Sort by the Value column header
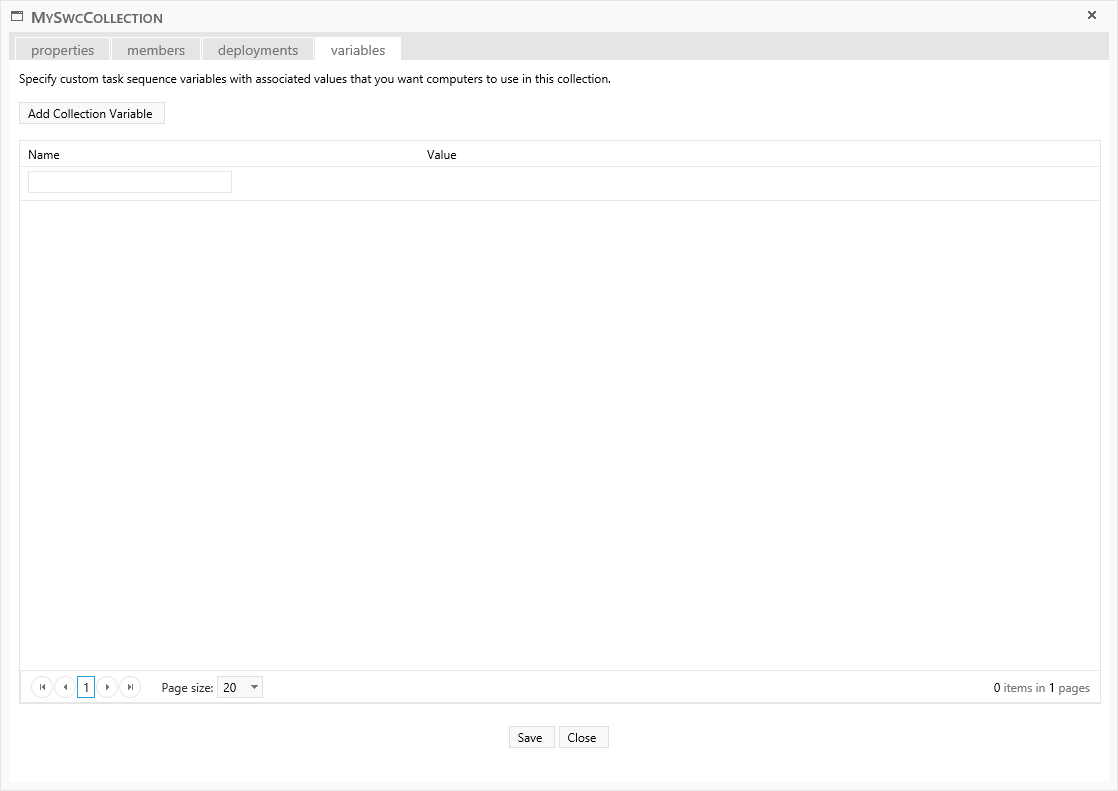 click(441, 155)
